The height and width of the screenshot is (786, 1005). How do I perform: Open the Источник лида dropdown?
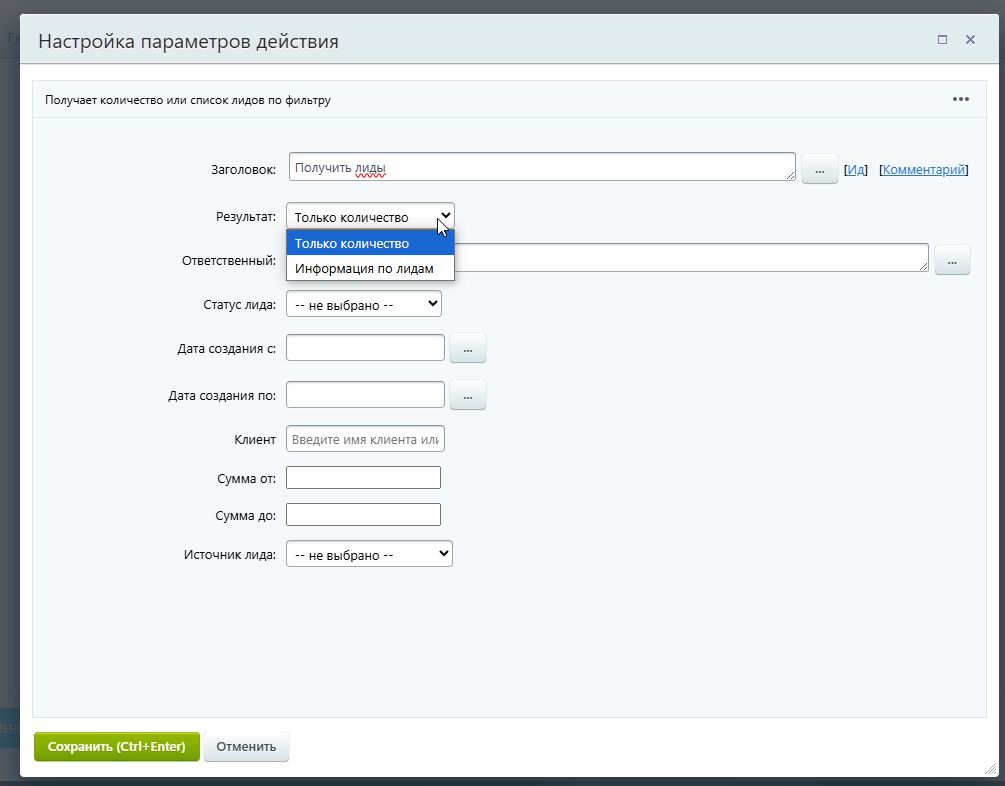coord(369,554)
